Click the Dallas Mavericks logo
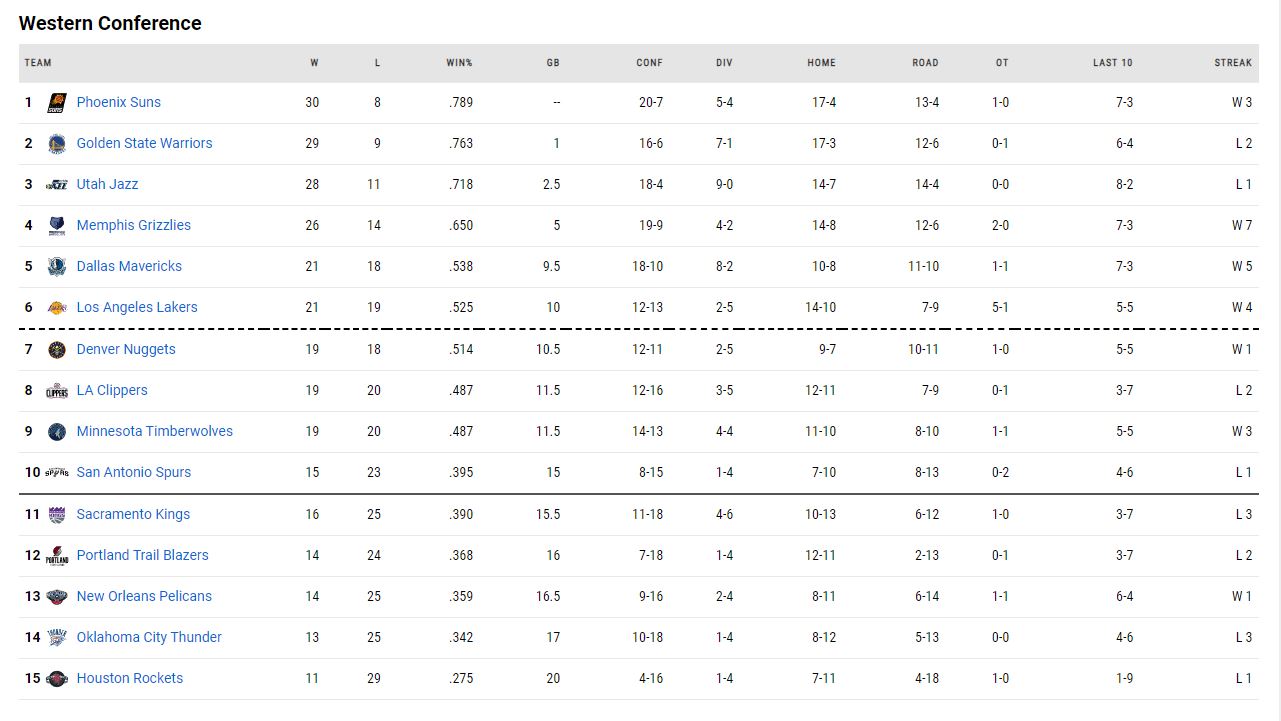 [x=57, y=266]
